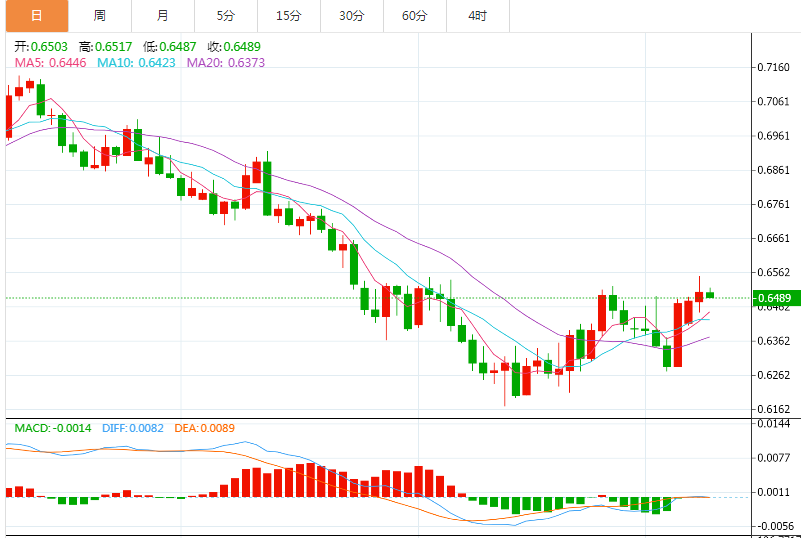Click the MA5: 0.6446 label
This screenshot has width=801, height=538.
[x=50, y=63]
